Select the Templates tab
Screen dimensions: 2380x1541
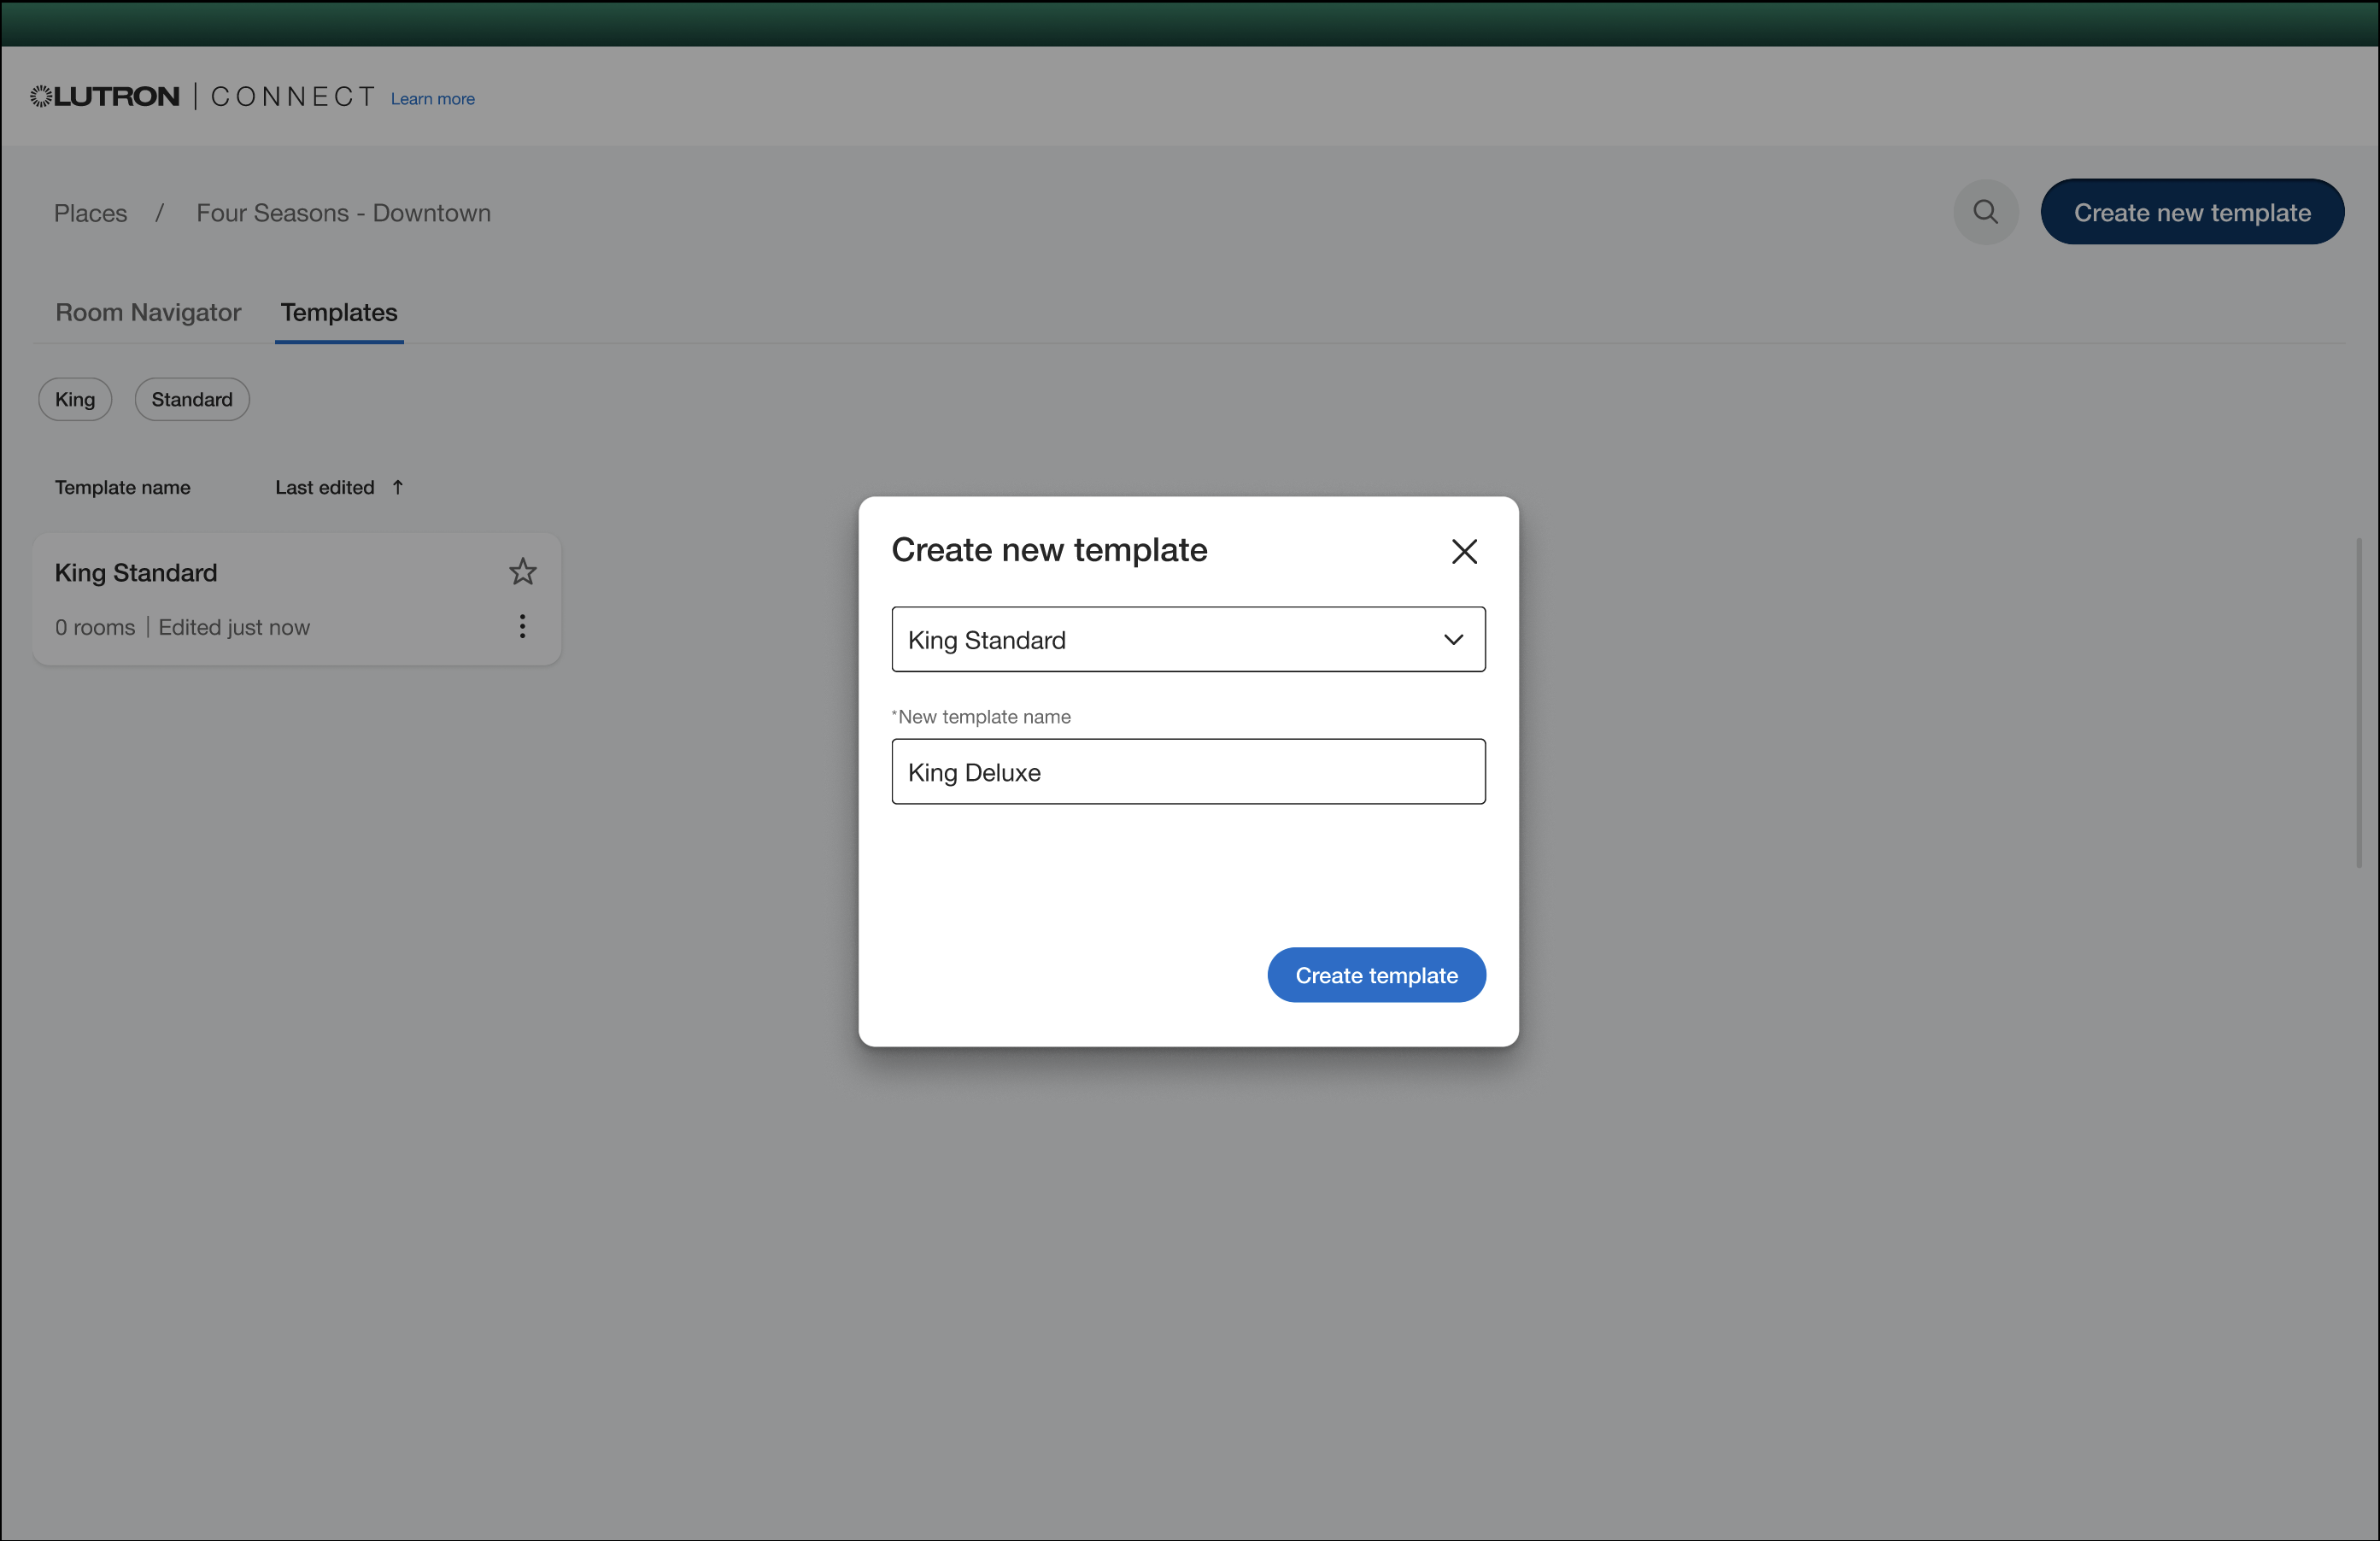click(339, 313)
